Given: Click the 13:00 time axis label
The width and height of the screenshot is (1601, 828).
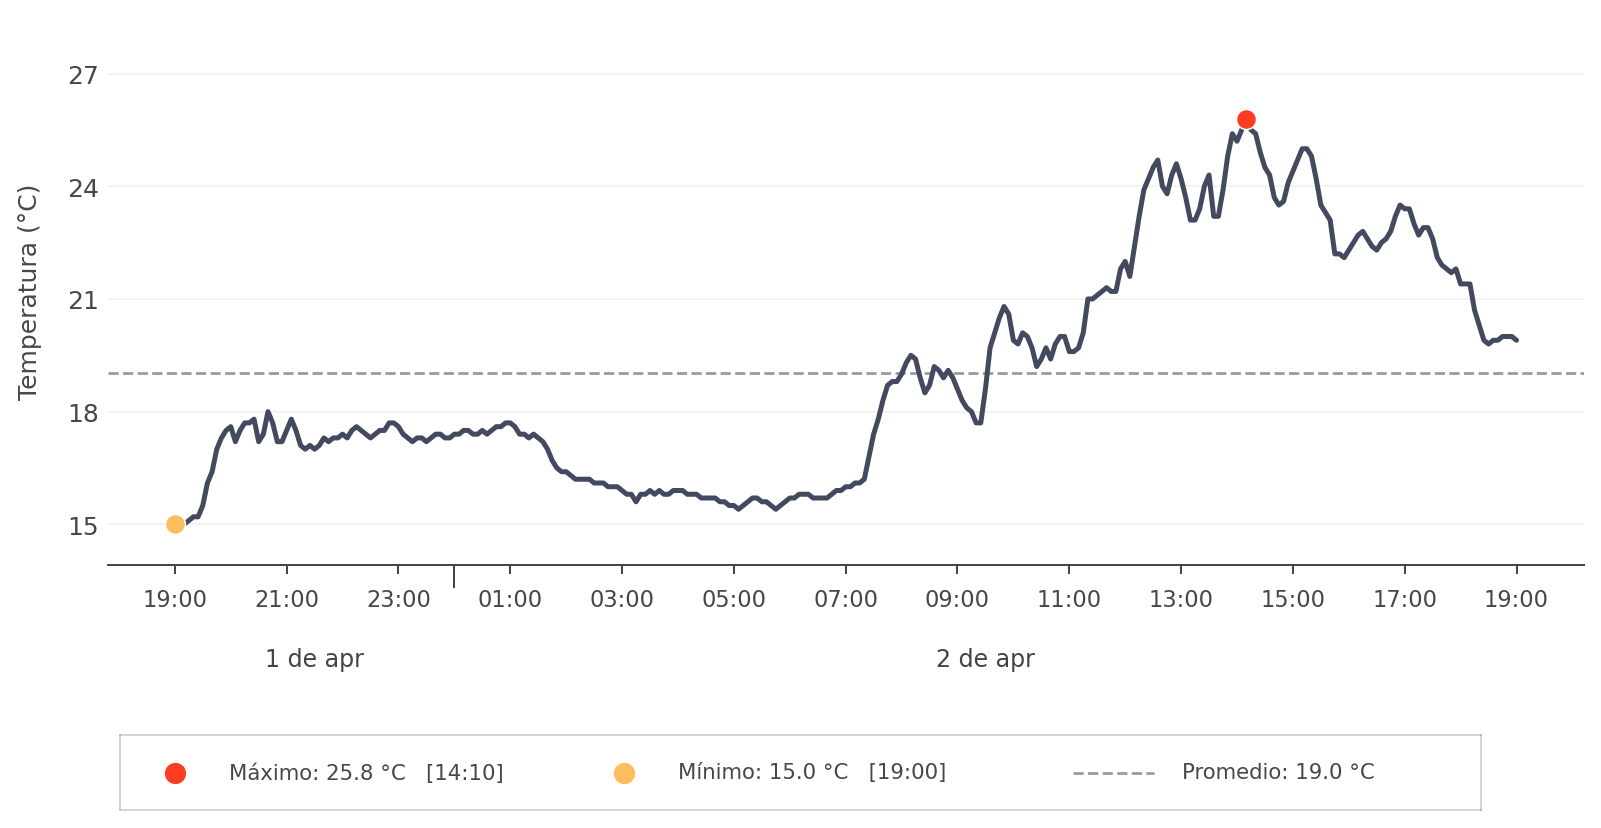Looking at the screenshot, I should pos(1181,600).
